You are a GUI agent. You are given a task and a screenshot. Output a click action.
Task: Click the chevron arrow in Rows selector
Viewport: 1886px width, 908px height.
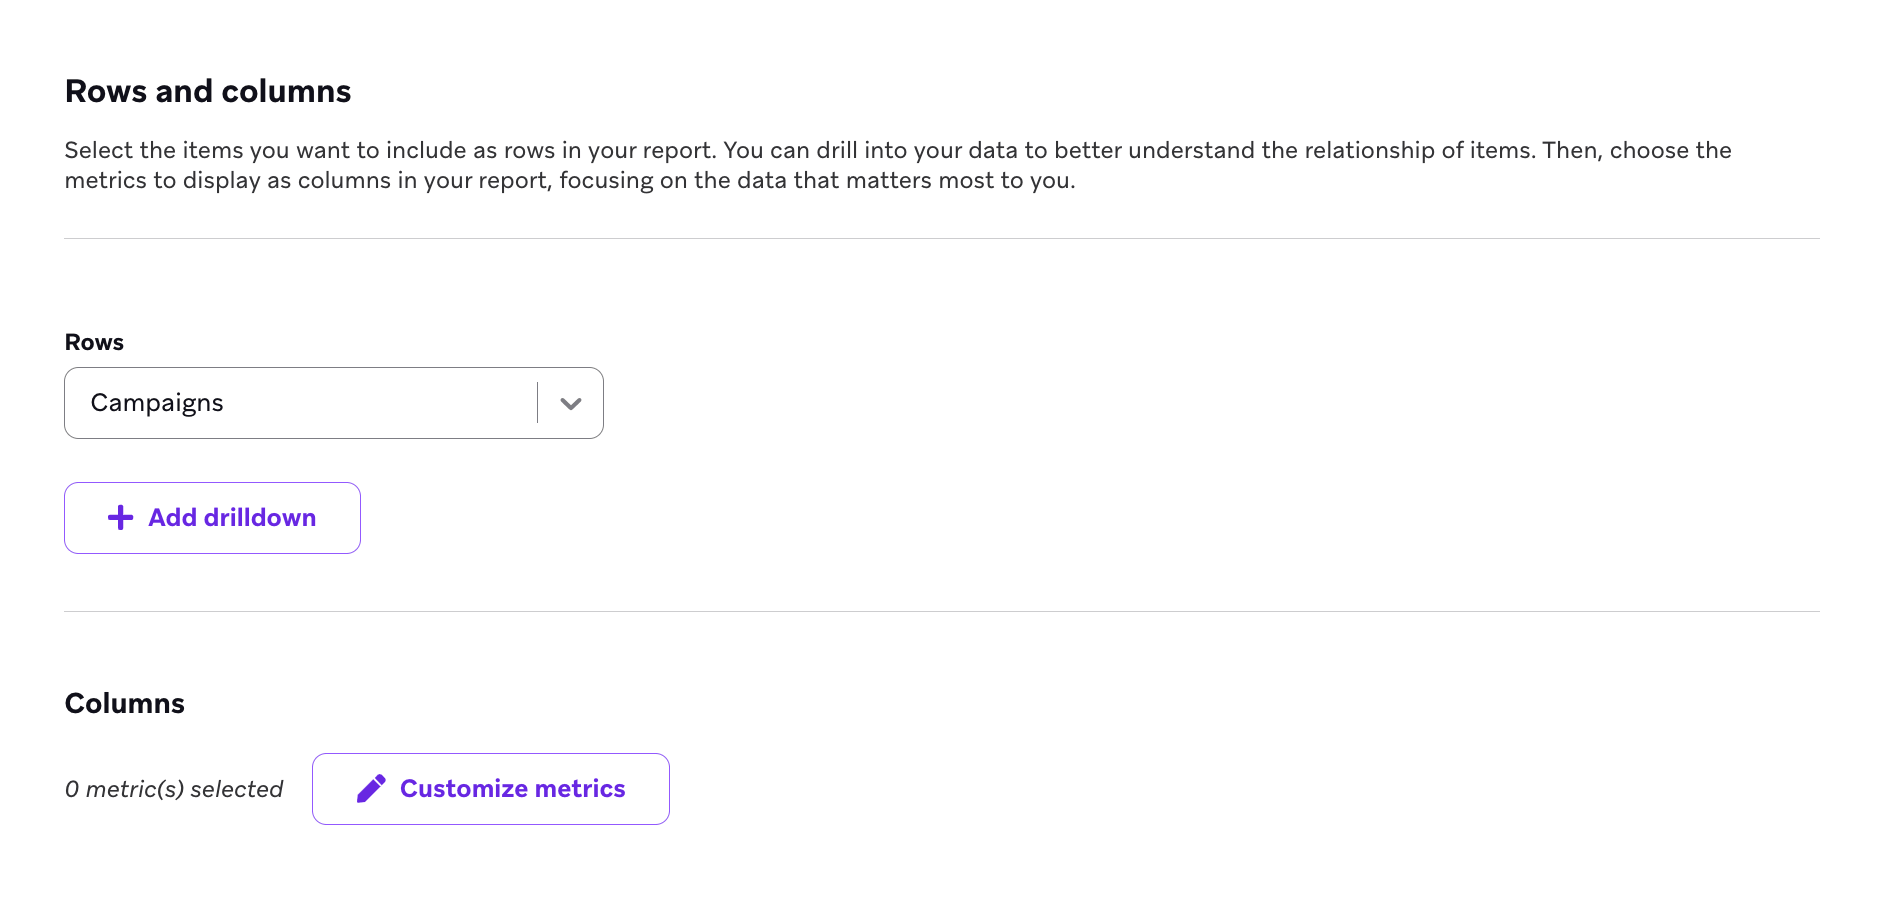[571, 404]
